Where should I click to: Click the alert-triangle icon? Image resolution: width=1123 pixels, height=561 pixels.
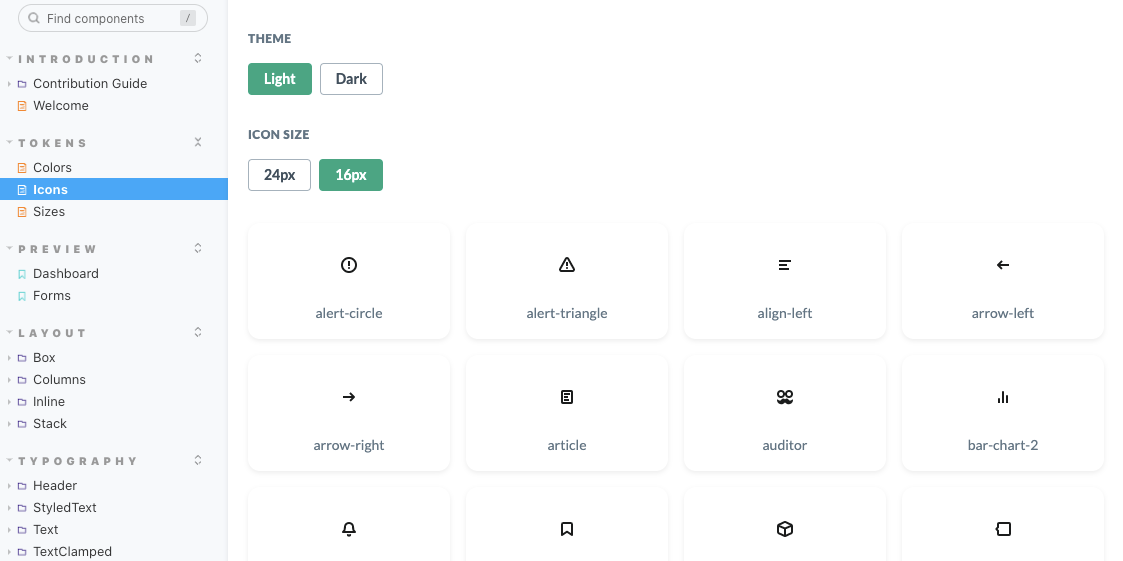pyautogui.click(x=567, y=265)
